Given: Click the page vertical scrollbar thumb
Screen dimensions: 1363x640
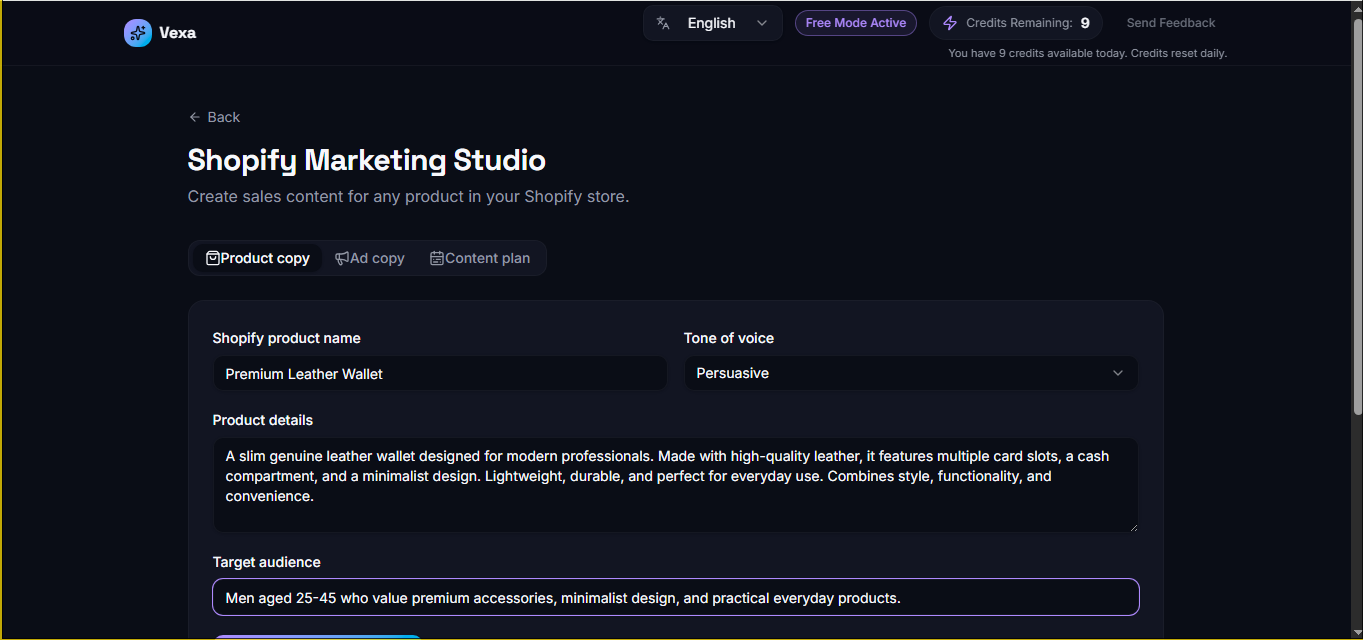Looking at the screenshot, I should (1357, 215).
